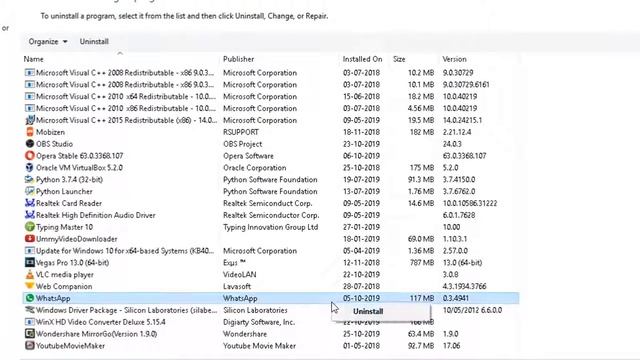Click the WinX HD Video Converter Deluxe icon
The height and width of the screenshot is (360, 640).
coord(29,322)
